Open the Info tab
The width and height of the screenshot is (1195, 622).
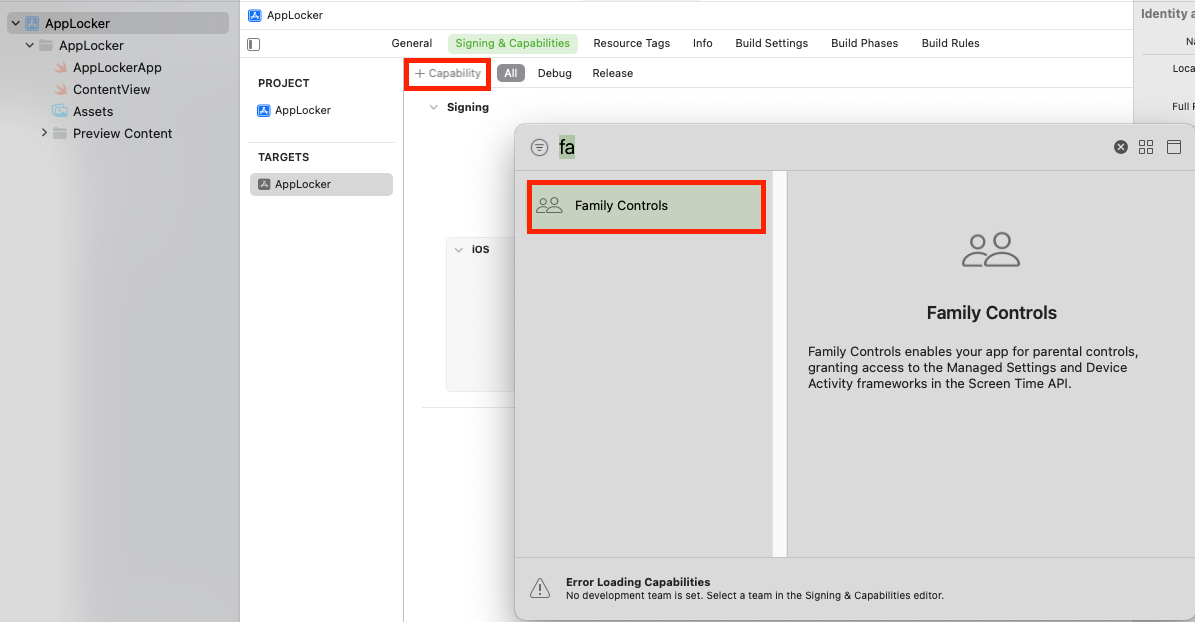click(702, 43)
